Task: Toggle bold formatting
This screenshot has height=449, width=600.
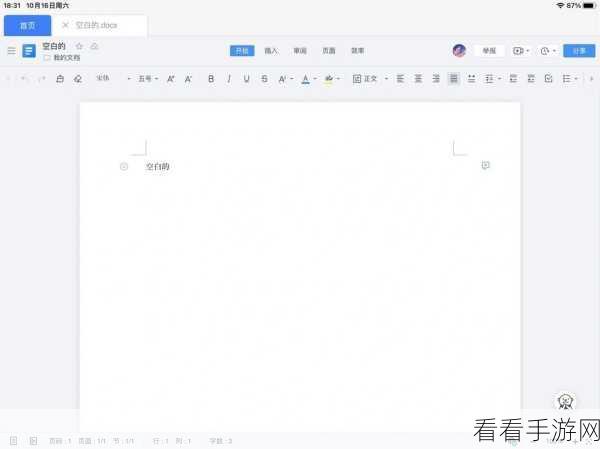Action: point(211,79)
